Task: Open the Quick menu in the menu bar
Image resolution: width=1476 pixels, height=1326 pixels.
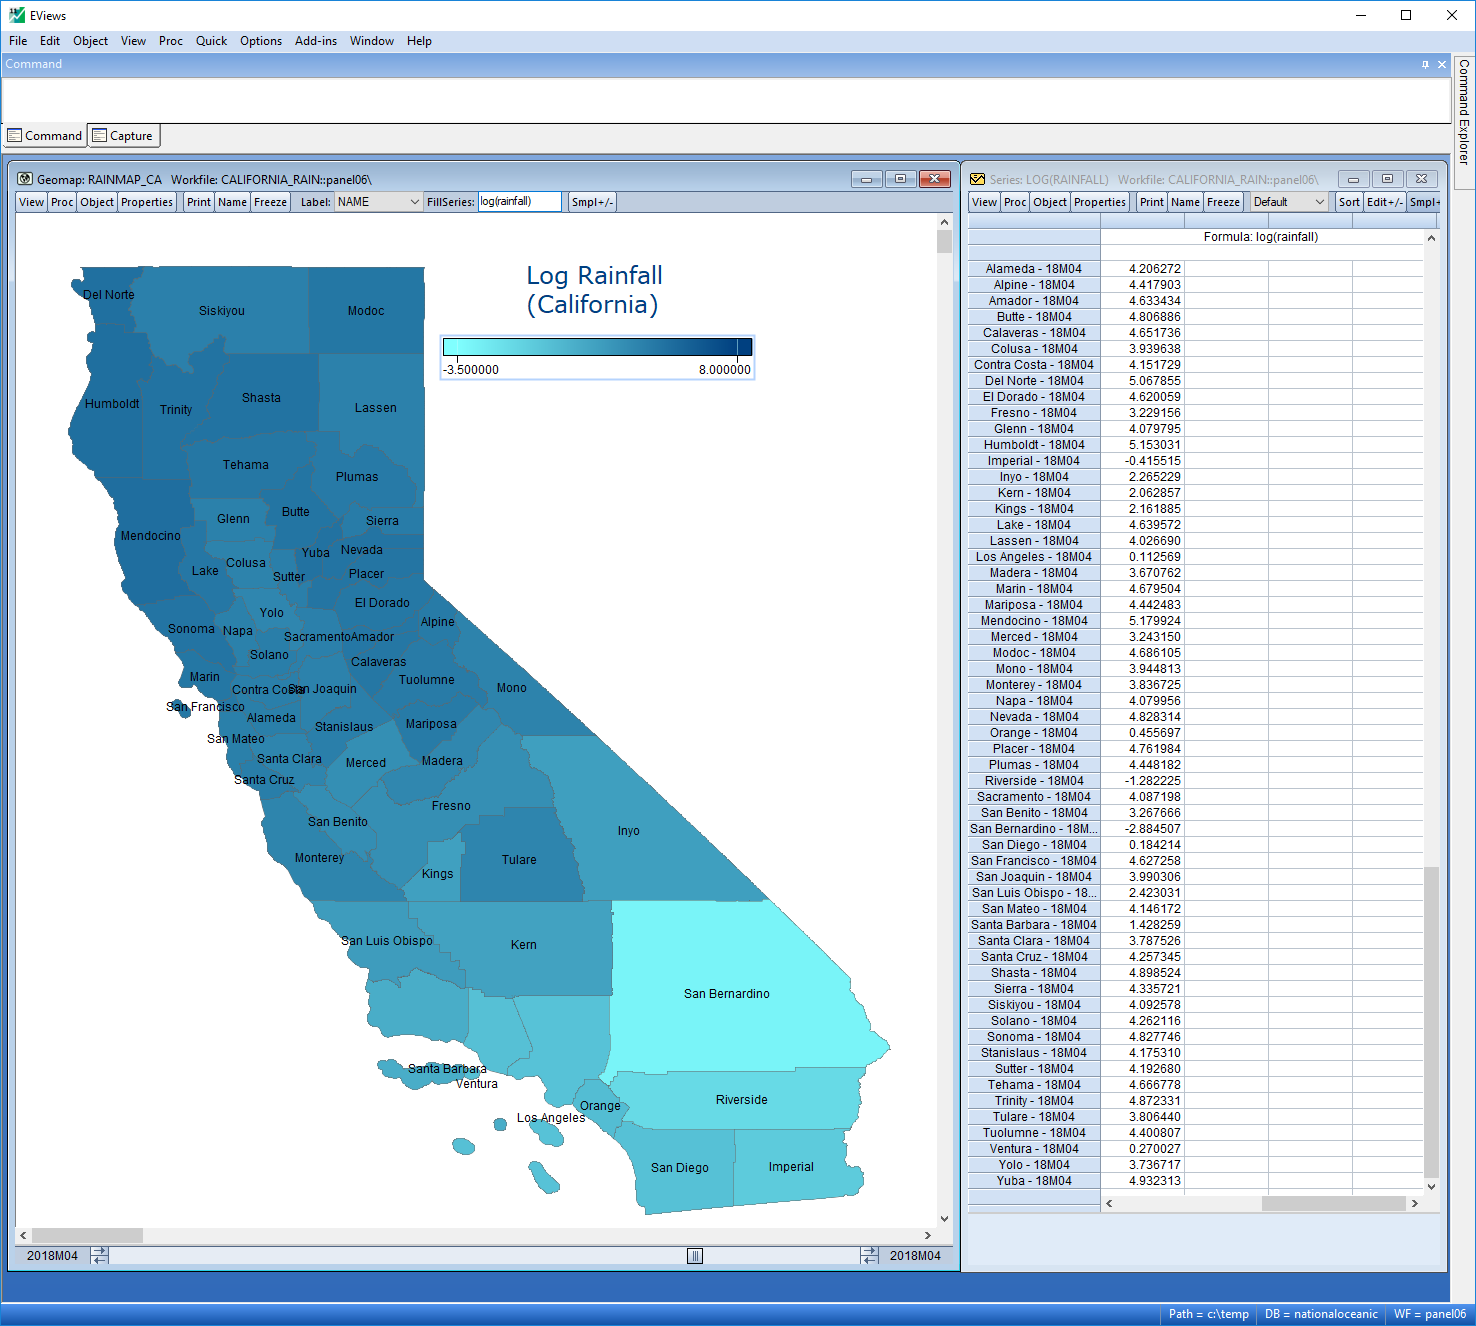Action: pos(211,41)
